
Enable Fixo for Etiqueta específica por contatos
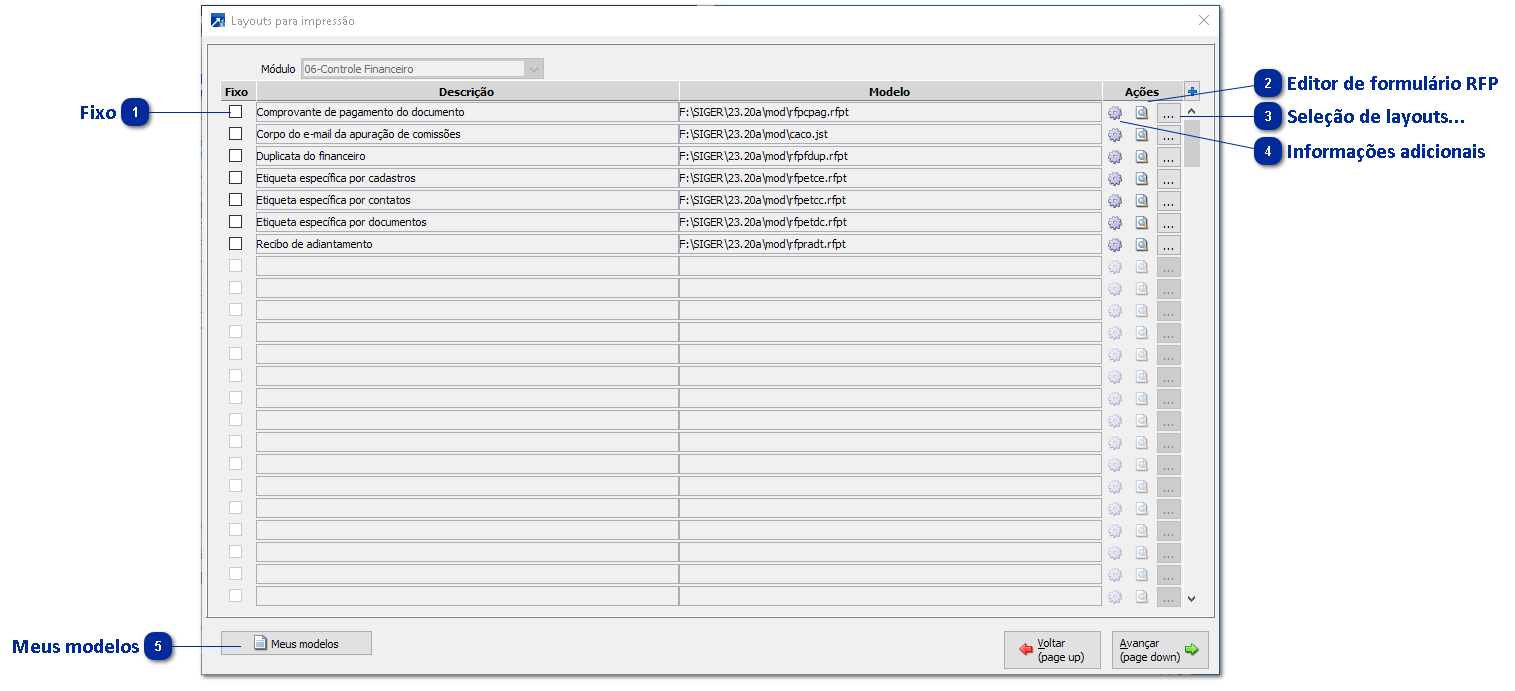[x=236, y=199]
